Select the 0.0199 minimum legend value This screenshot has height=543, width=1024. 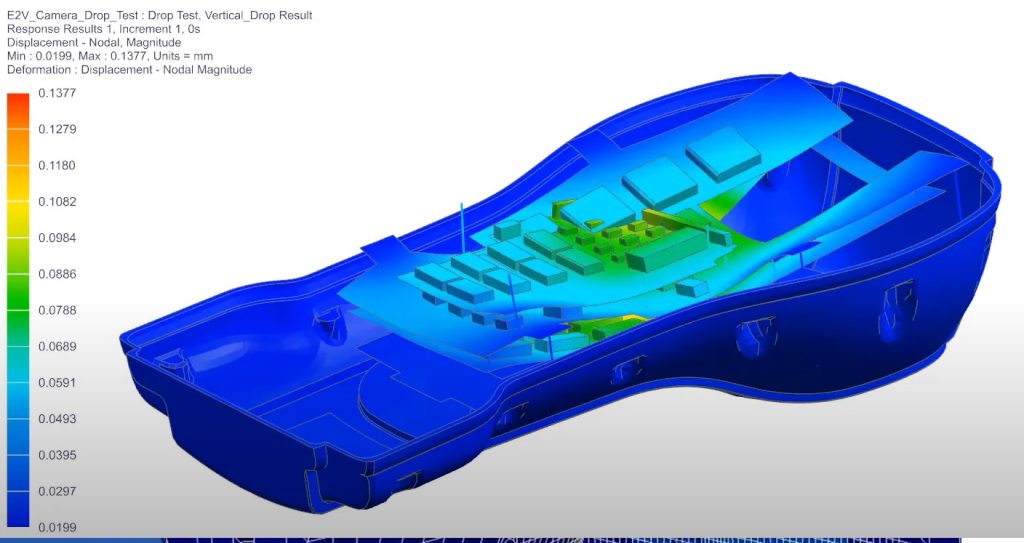point(57,527)
